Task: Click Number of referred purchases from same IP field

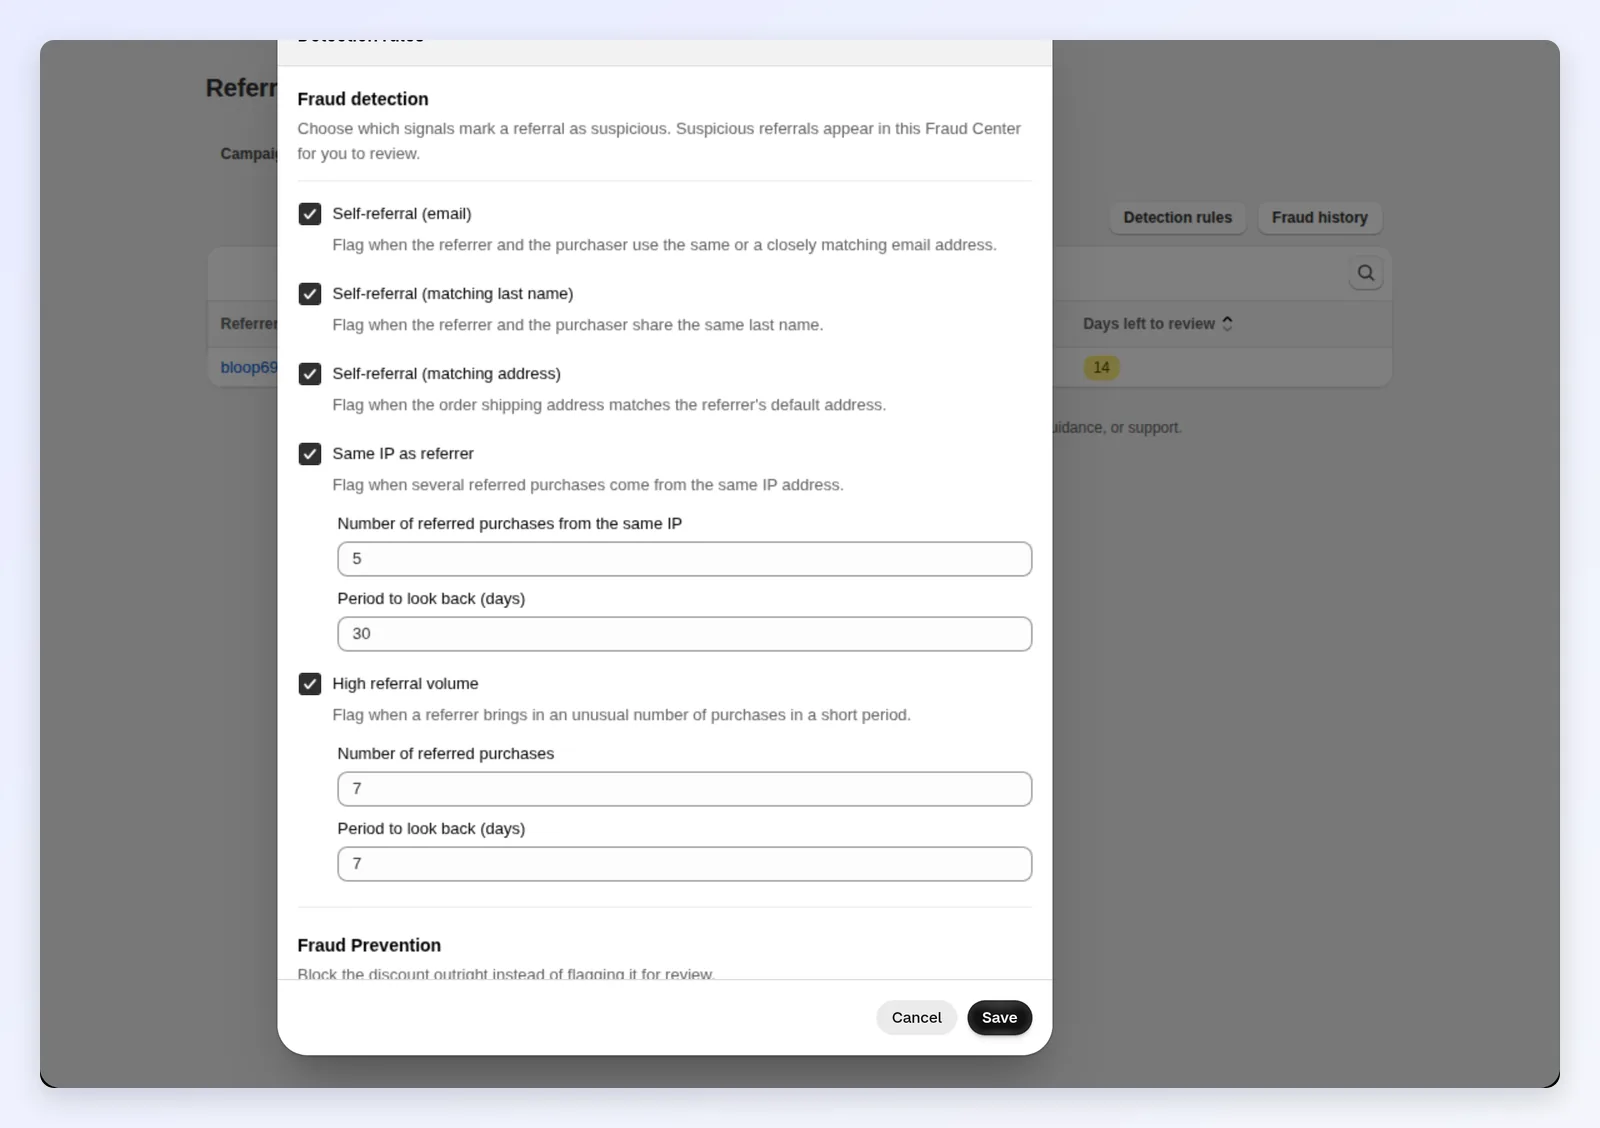Action: [x=685, y=559]
